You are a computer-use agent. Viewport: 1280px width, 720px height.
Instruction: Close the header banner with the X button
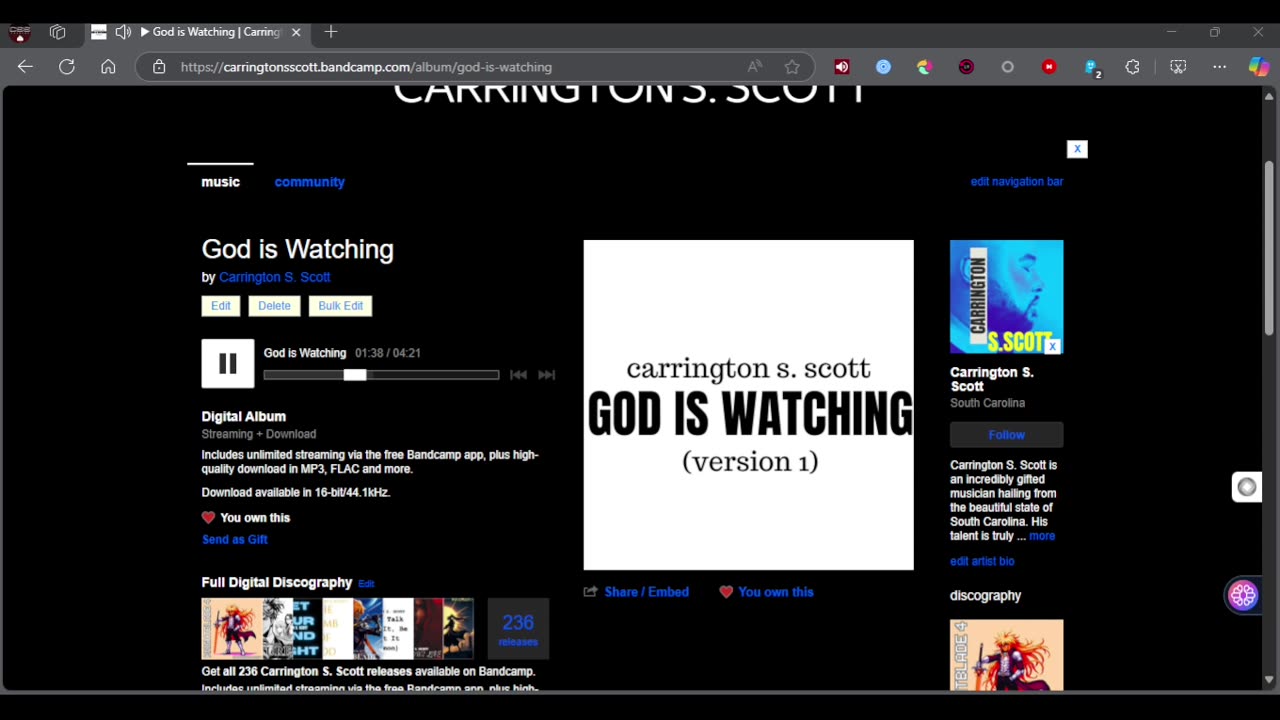1077,149
